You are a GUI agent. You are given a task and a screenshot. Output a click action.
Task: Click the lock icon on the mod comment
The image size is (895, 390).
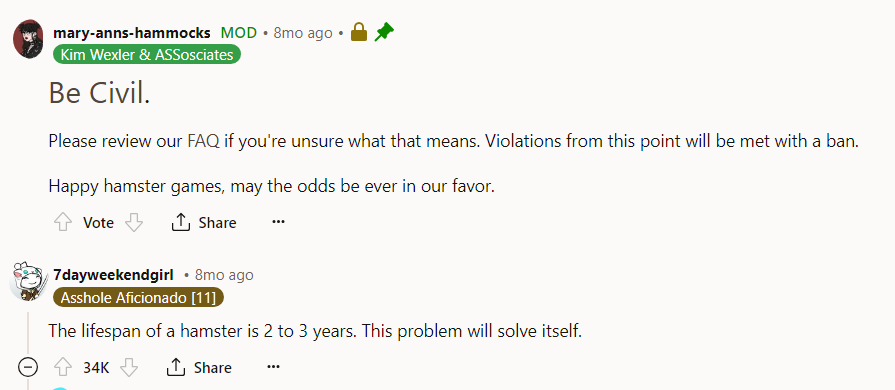coord(359,32)
